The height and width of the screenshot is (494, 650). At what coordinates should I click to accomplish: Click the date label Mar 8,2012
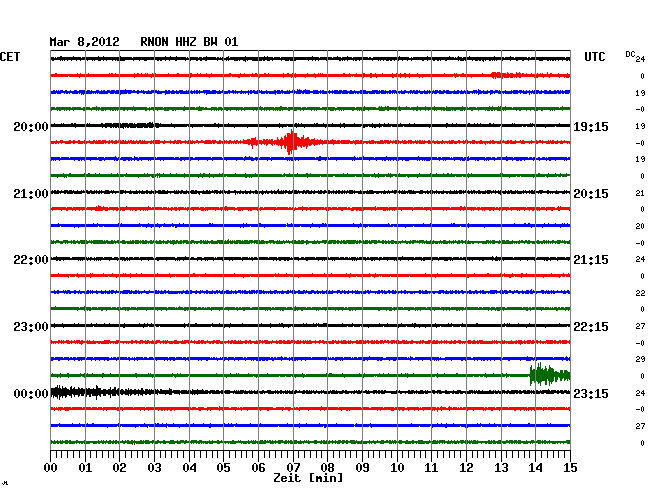pos(84,42)
